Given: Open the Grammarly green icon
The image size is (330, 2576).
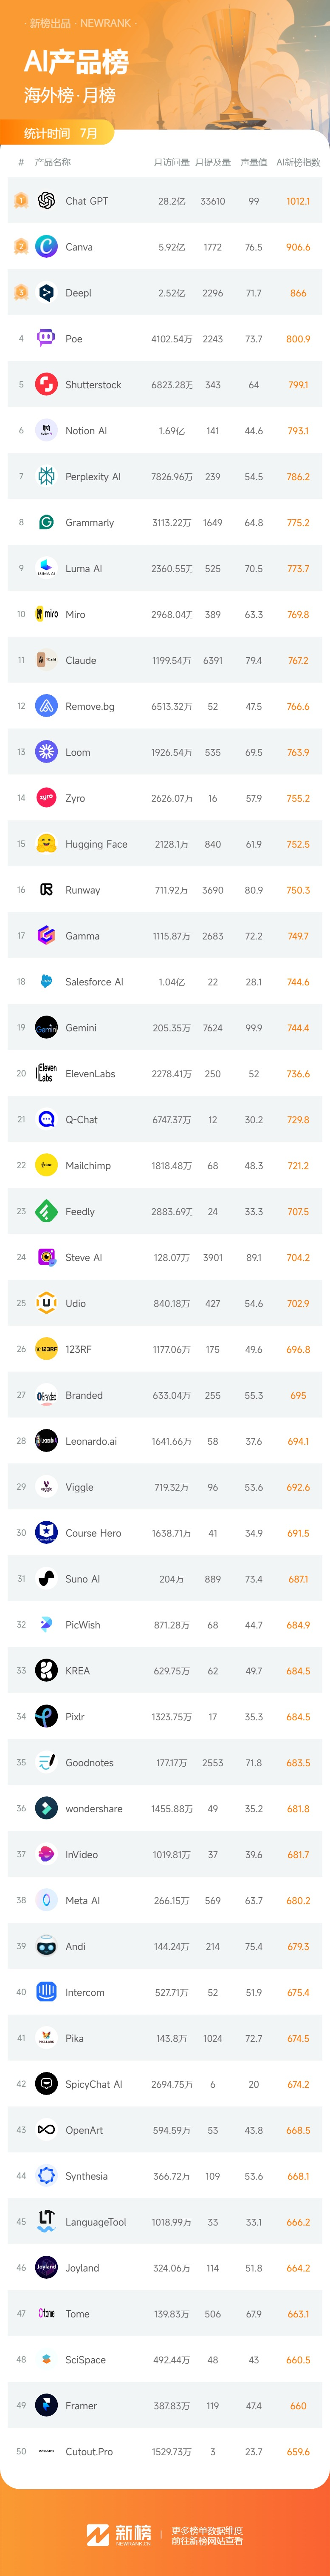Looking at the screenshot, I should (x=46, y=523).
